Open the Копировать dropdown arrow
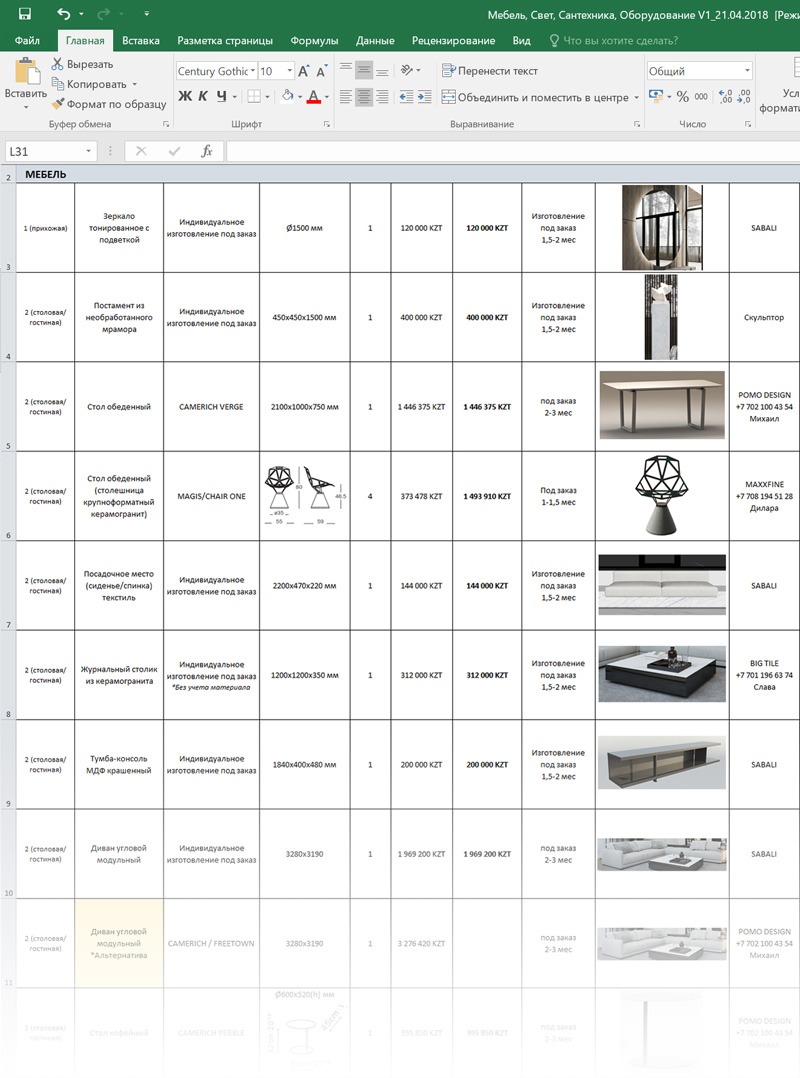This screenshot has width=800, height=1078. tap(135, 84)
